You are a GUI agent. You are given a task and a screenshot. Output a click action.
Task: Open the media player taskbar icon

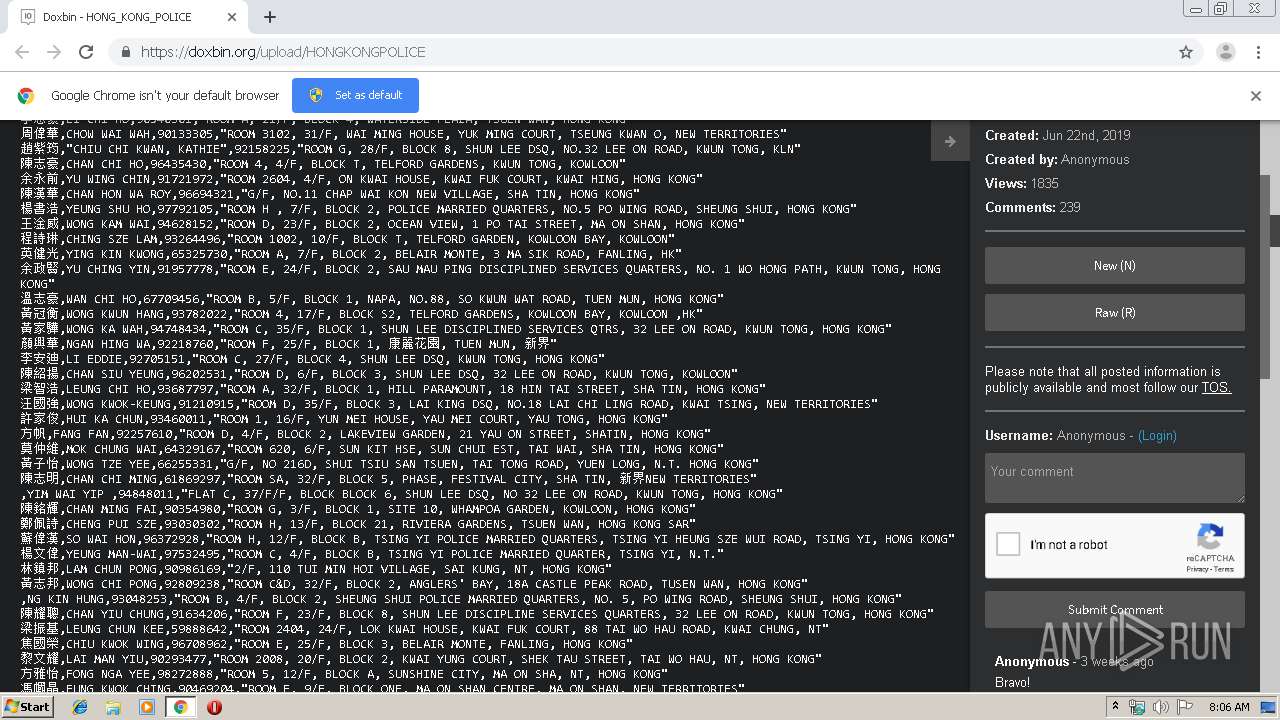click(147, 707)
